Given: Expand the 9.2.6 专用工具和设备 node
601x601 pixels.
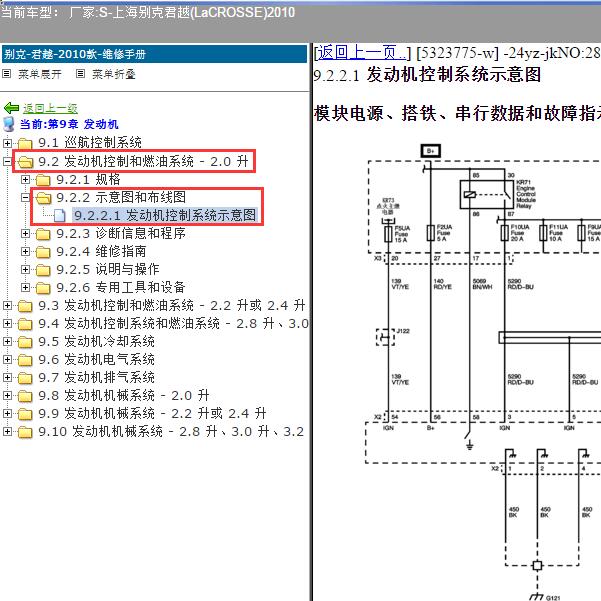Looking at the screenshot, I should (25, 287).
